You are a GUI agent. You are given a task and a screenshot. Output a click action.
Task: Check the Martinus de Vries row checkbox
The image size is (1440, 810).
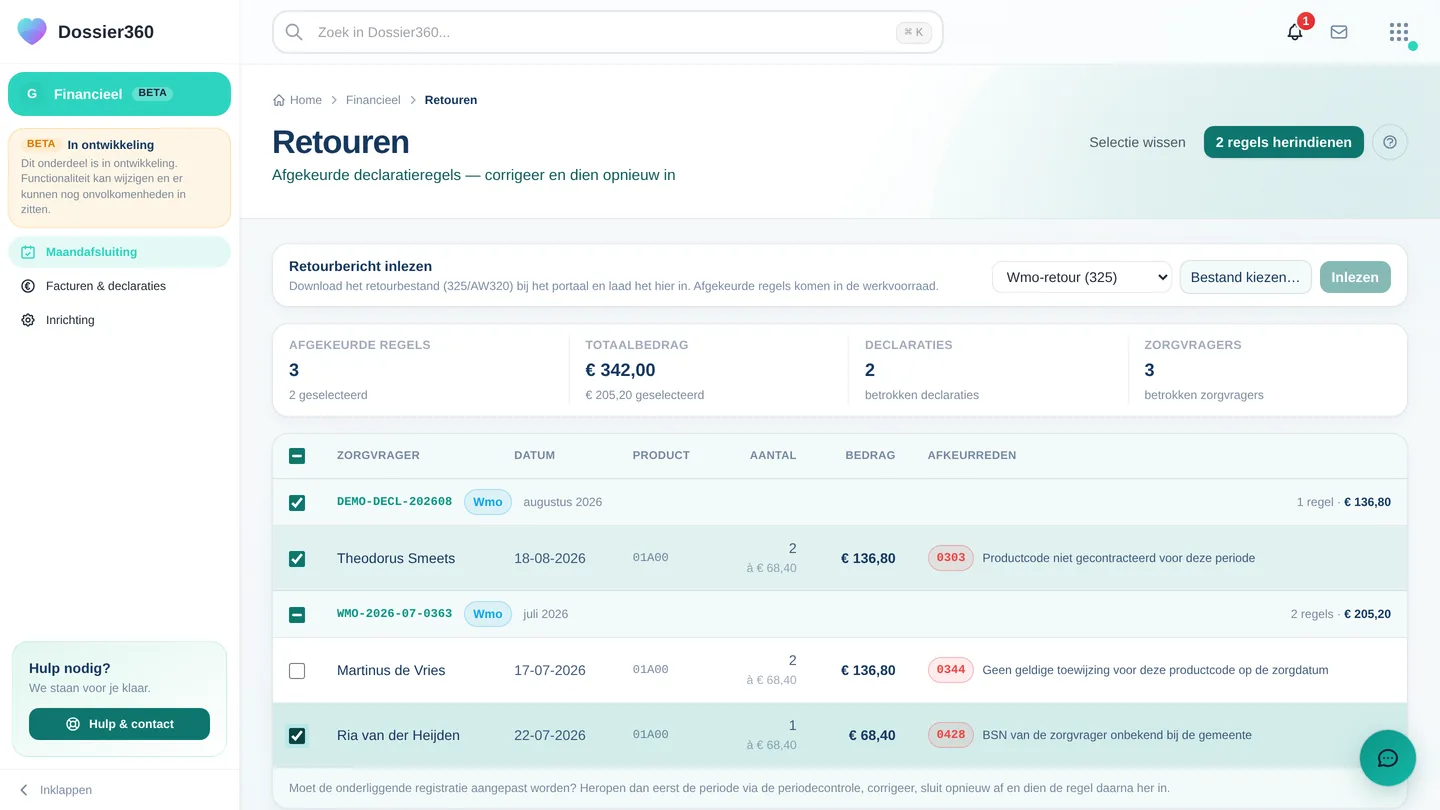297,671
